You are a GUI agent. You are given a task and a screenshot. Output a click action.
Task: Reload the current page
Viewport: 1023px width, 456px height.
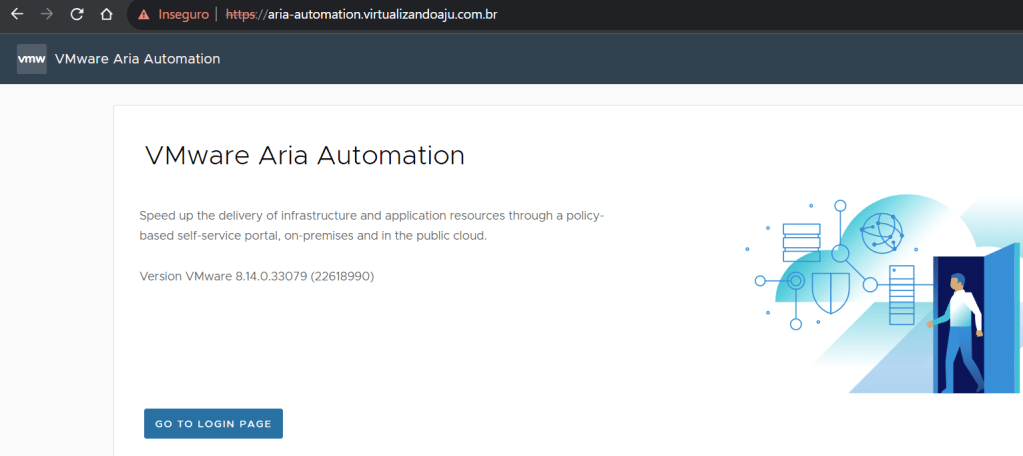77,15
